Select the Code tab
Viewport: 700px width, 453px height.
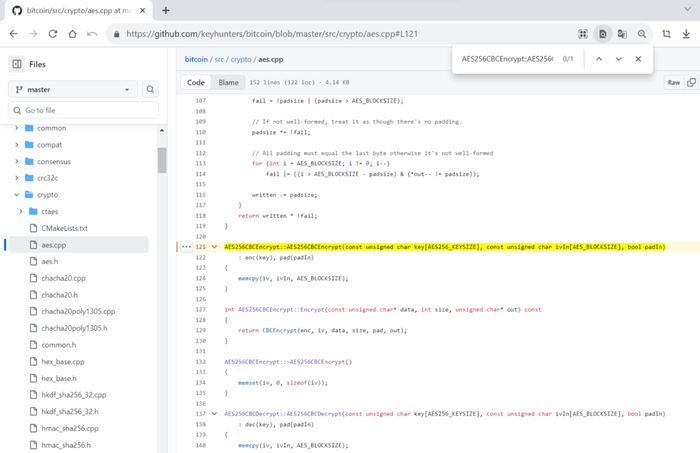(196, 82)
